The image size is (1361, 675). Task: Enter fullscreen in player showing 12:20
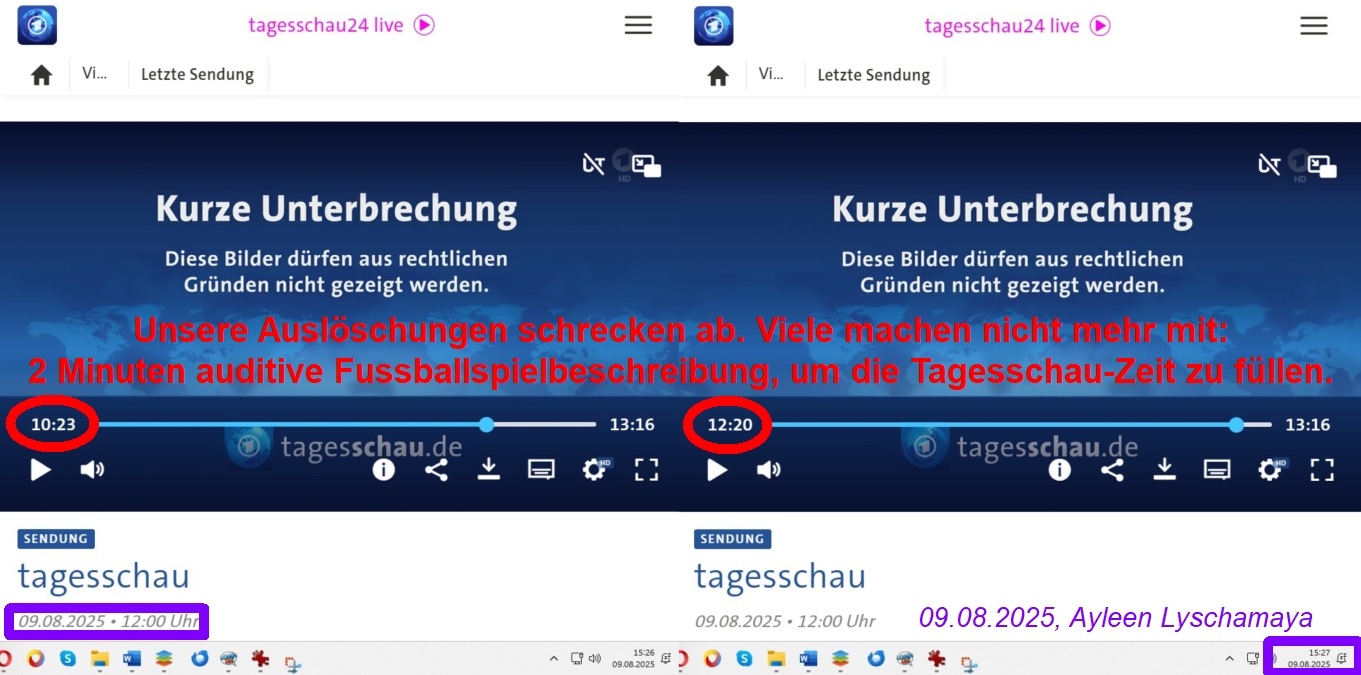[1322, 469]
